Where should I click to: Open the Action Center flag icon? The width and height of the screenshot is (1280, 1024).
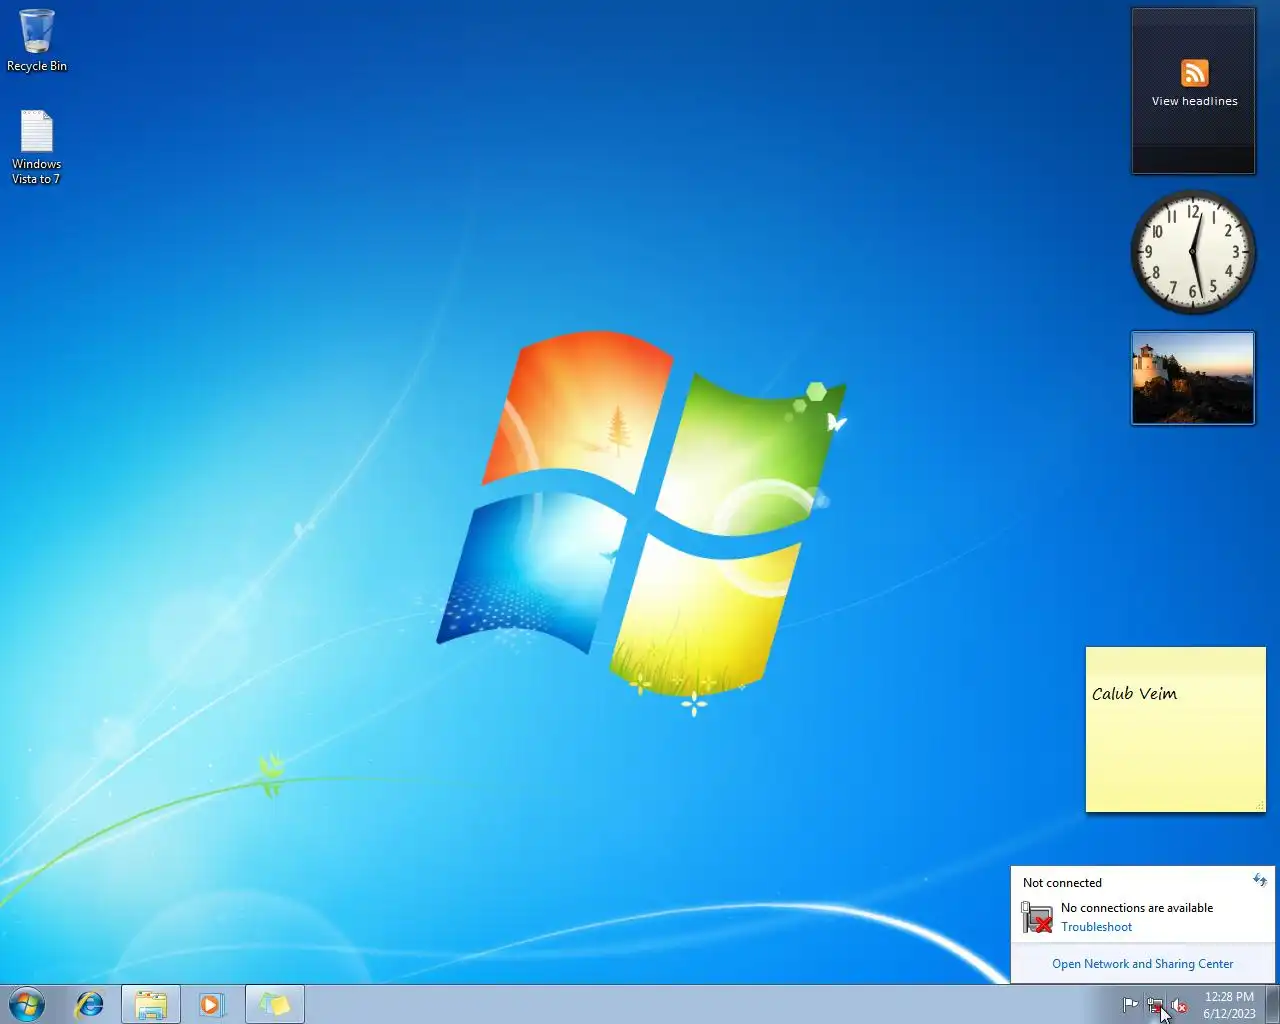[1130, 1005]
